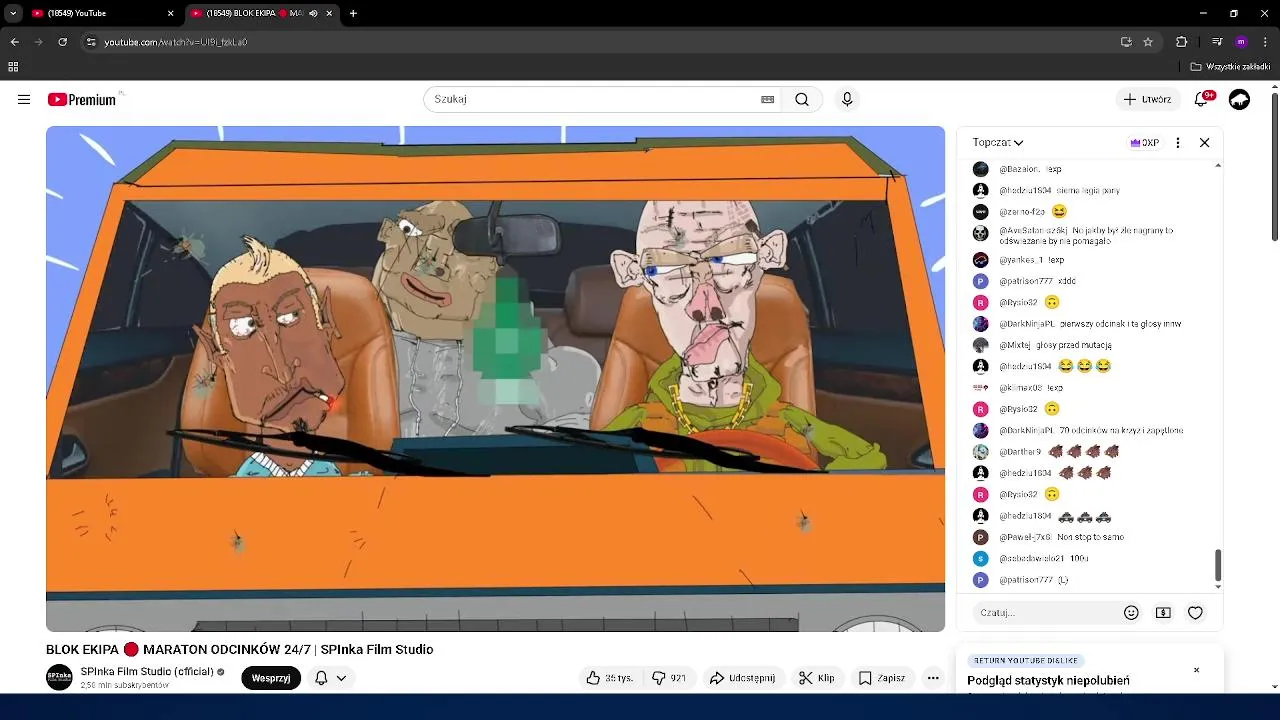1280x720 pixels.
Task: Click the @klimax03 '!exp' chat message
Action: pyautogui.click(x=1031, y=388)
